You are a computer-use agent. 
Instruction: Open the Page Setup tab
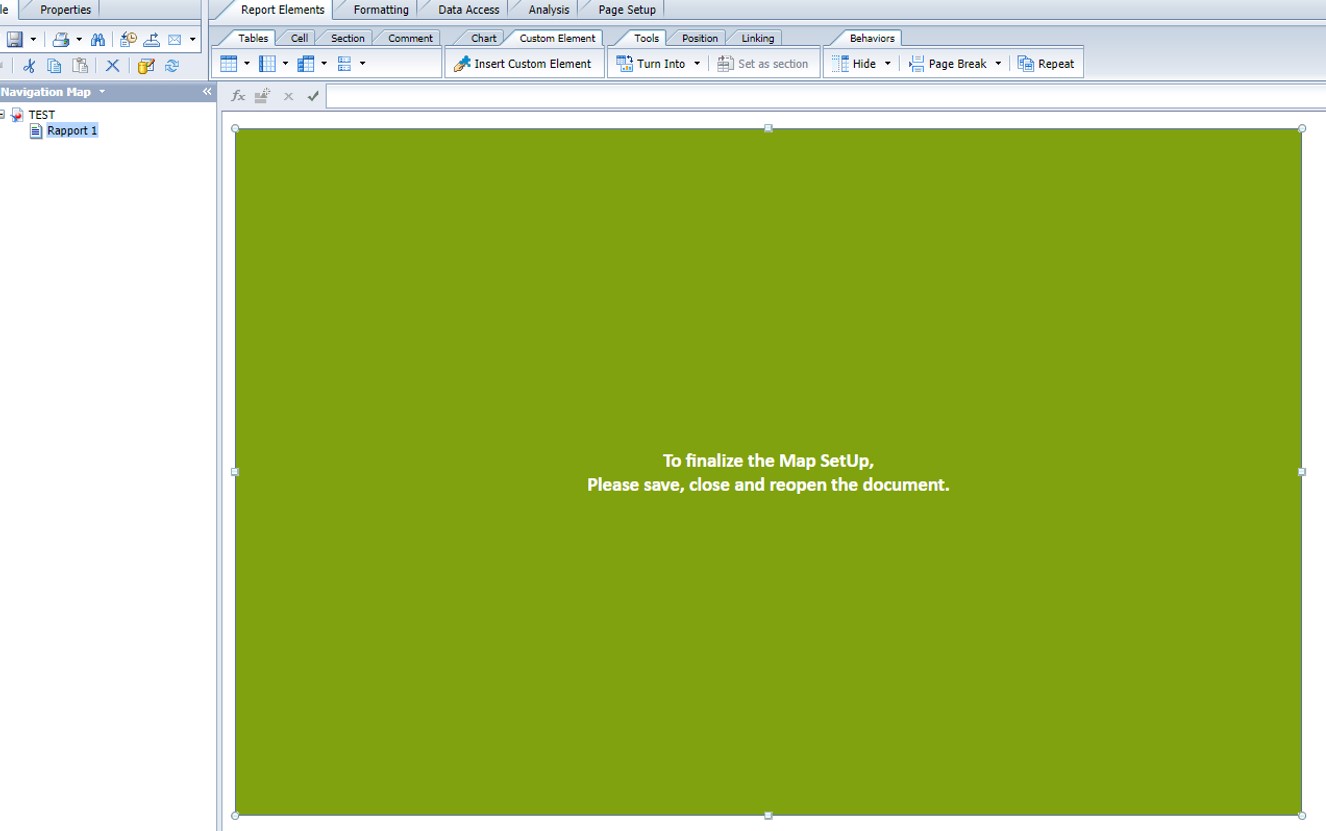pyautogui.click(x=627, y=10)
